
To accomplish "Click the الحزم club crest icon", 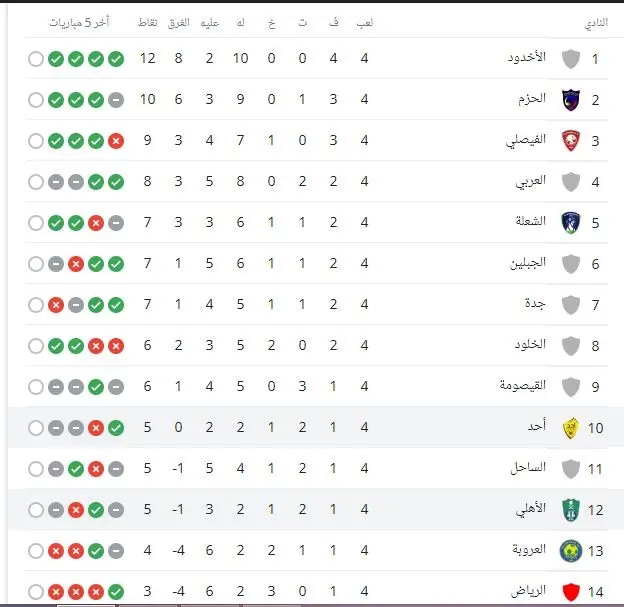I will click(x=571, y=100).
